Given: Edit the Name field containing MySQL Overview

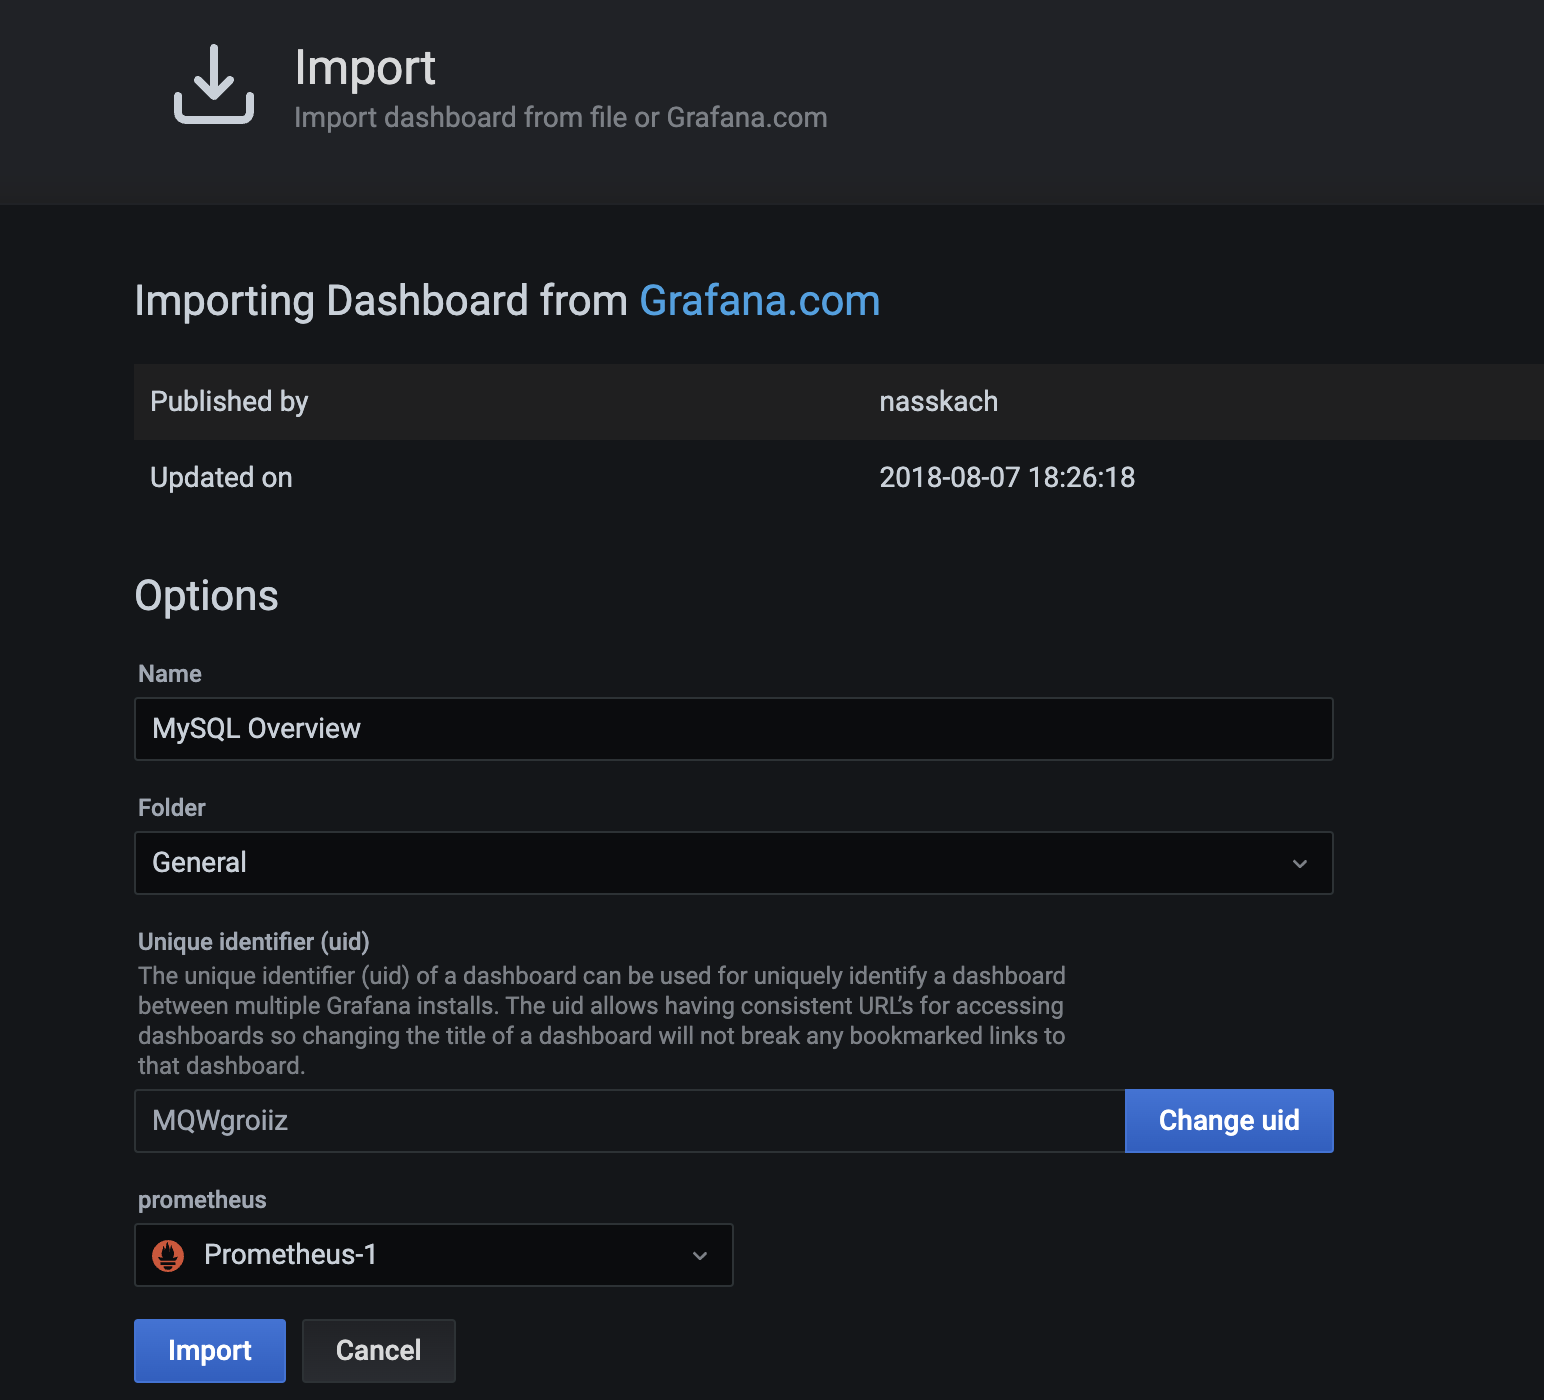Looking at the screenshot, I should pyautogui.click(x=734, y=729).
